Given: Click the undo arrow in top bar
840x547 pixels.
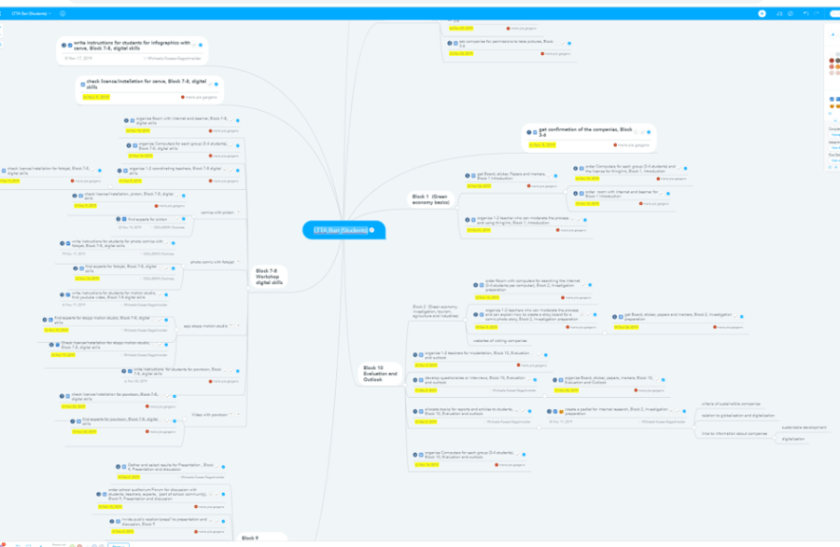Looking at the screenshot, I should pyautogui.click(x=807, y=14).
